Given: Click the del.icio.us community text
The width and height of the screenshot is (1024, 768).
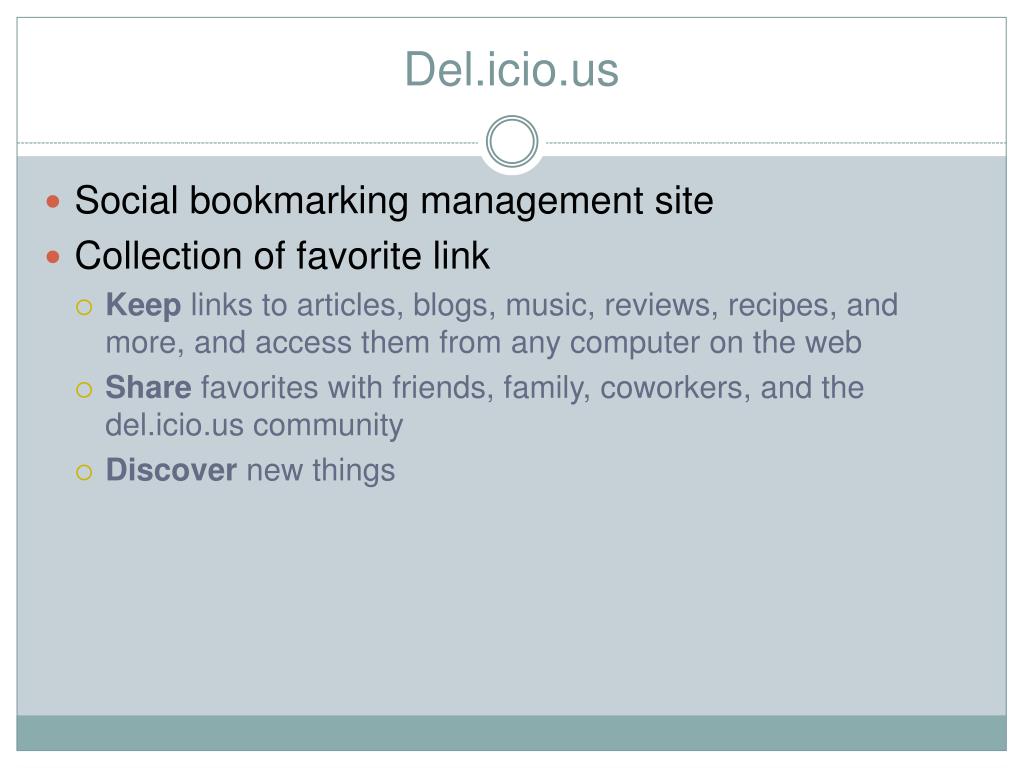Looking at the screenshot, I should pyautogui.click(x=254, y=426).
